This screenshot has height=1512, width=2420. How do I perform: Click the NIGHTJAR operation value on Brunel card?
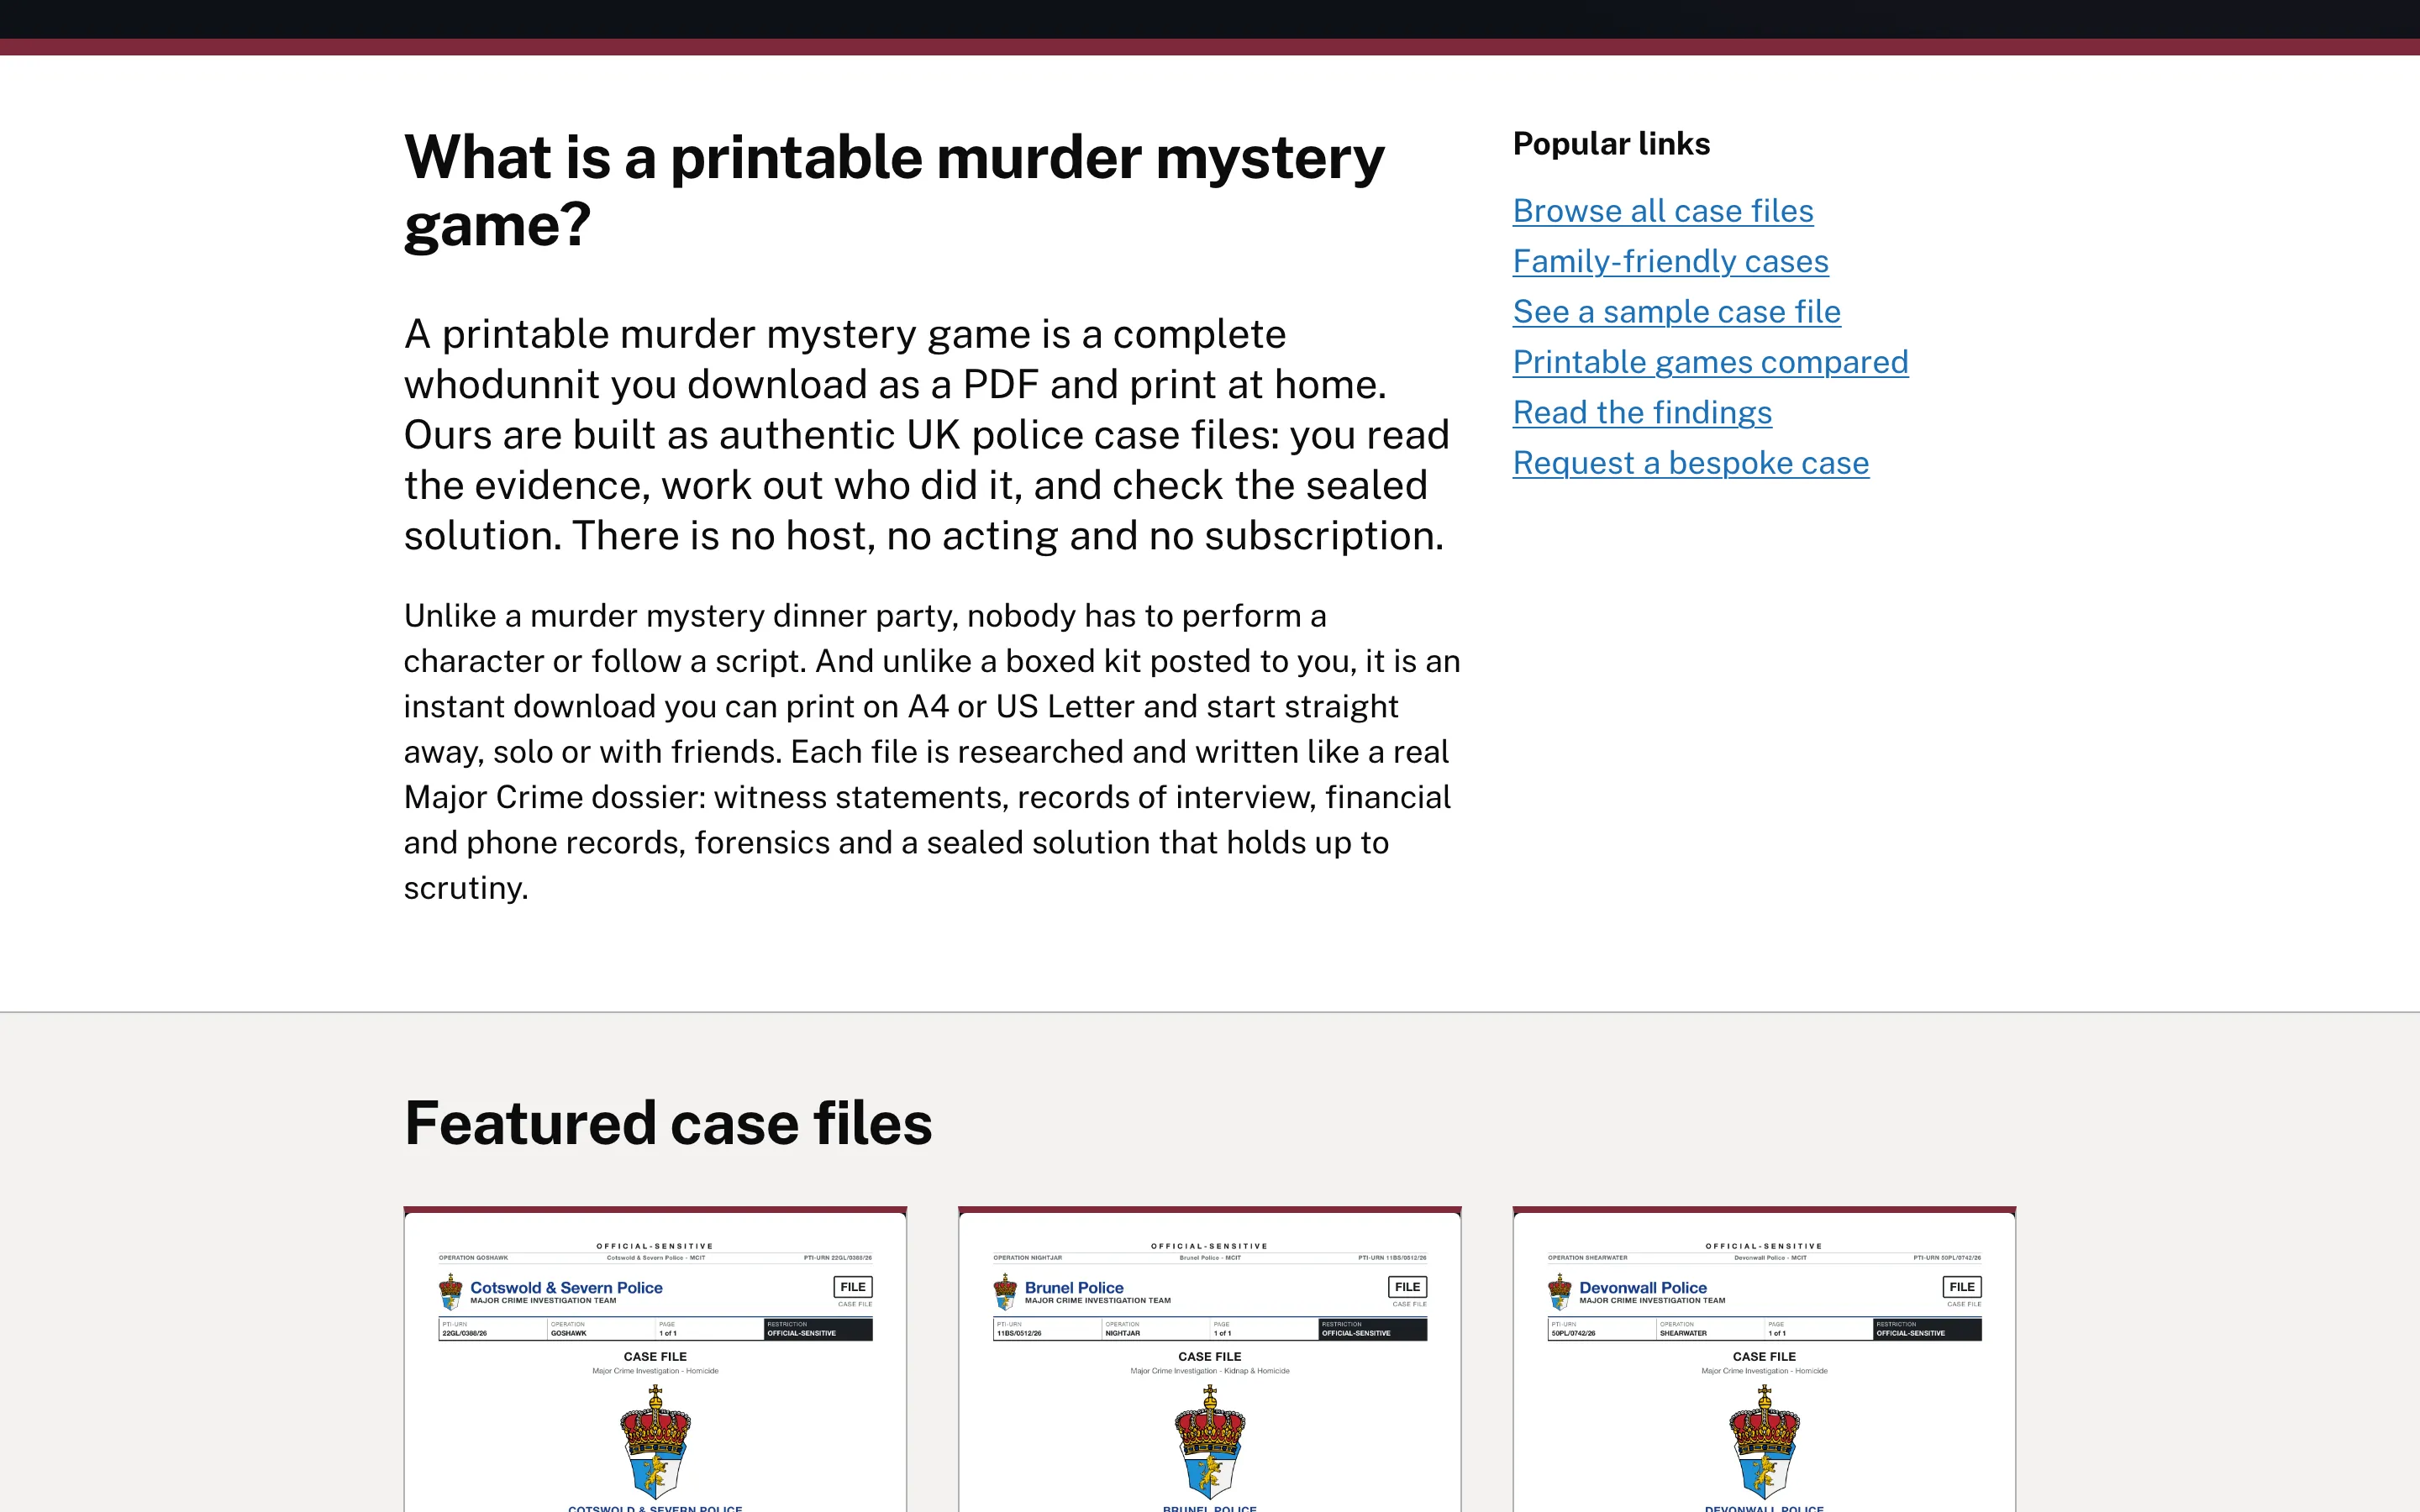pyautogui.click(x=1123, y=1333)
